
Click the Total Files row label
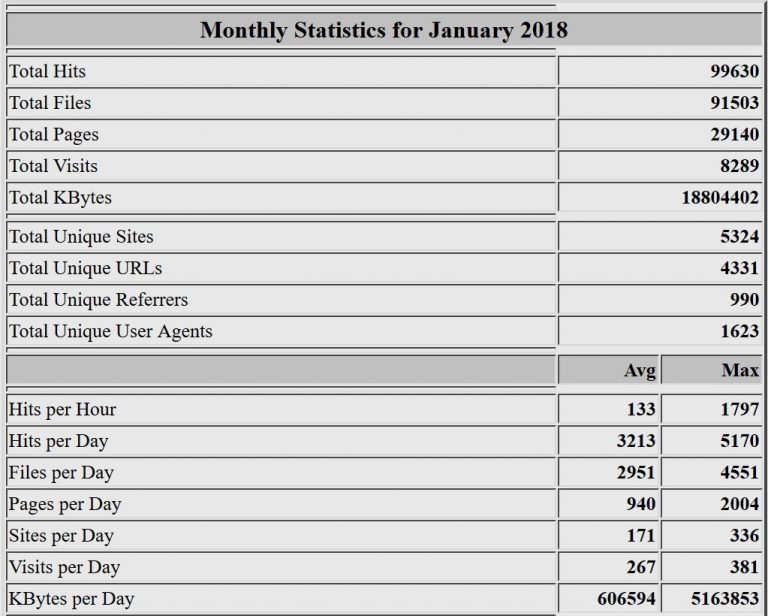(x=50, y=103)
